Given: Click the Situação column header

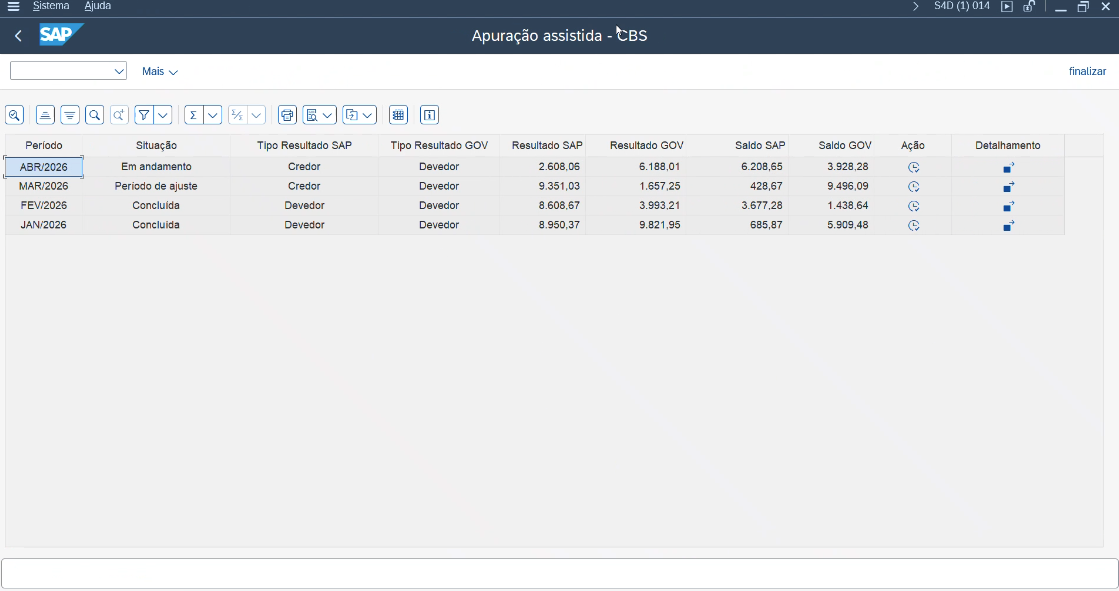Looking at the screenshot, I should 156,145.
